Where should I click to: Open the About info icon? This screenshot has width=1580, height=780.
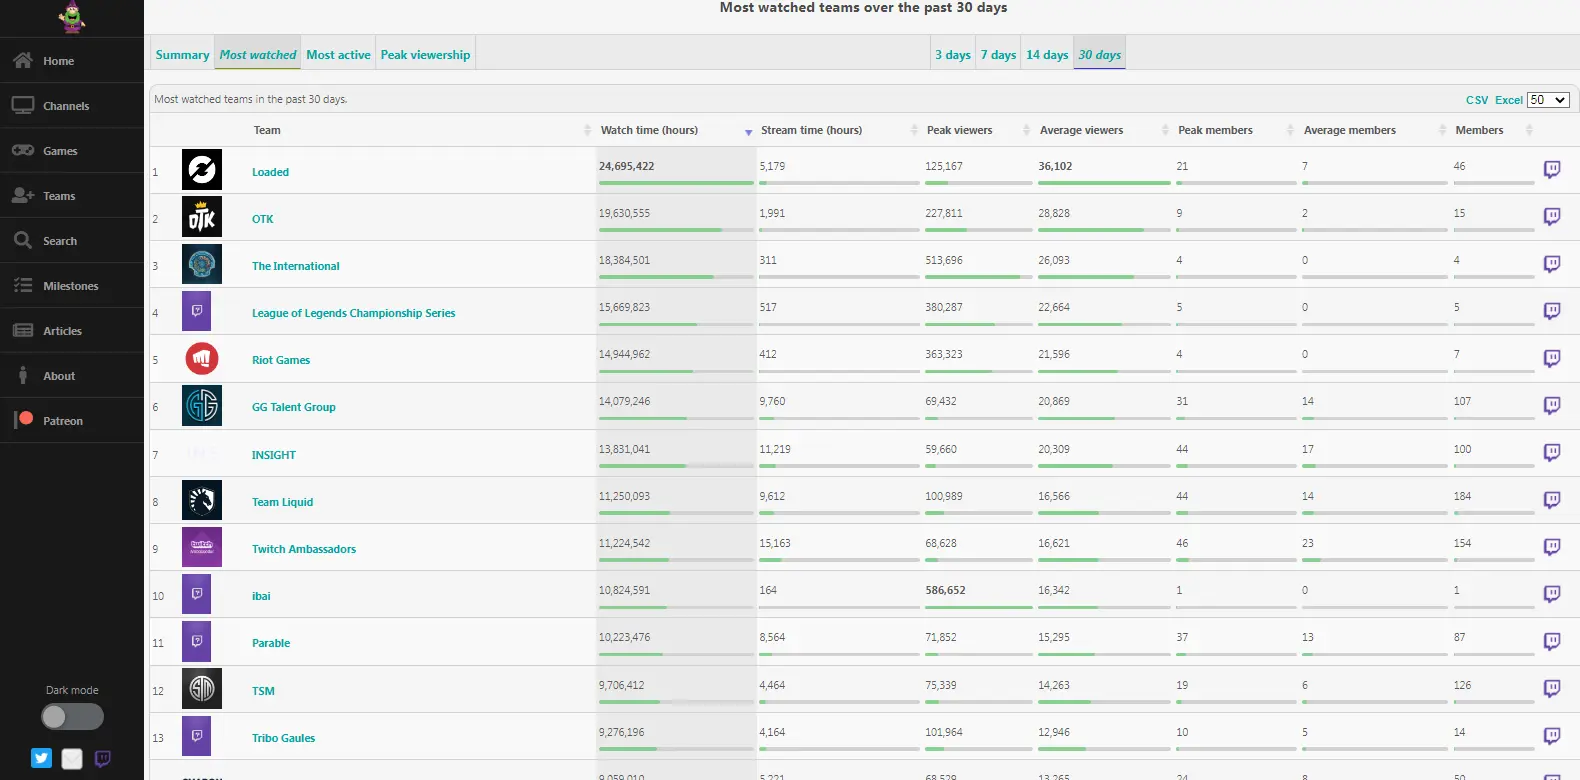point(23,376)
